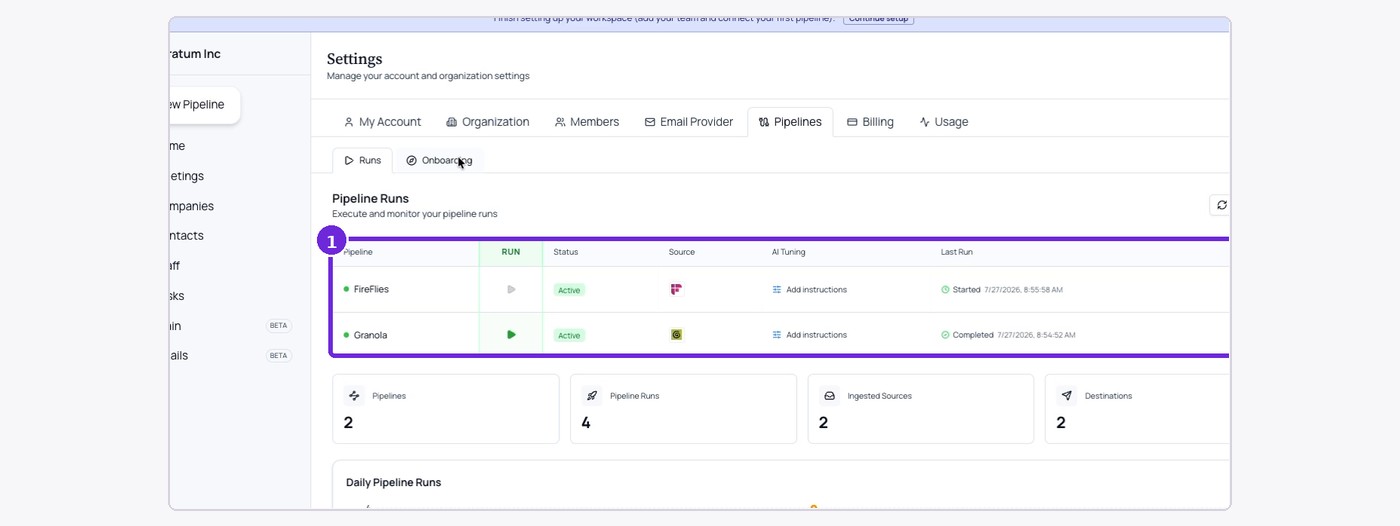This screenshot has width=1400, height=526.
Task: Click the Source column header
Action: point(682,252)
